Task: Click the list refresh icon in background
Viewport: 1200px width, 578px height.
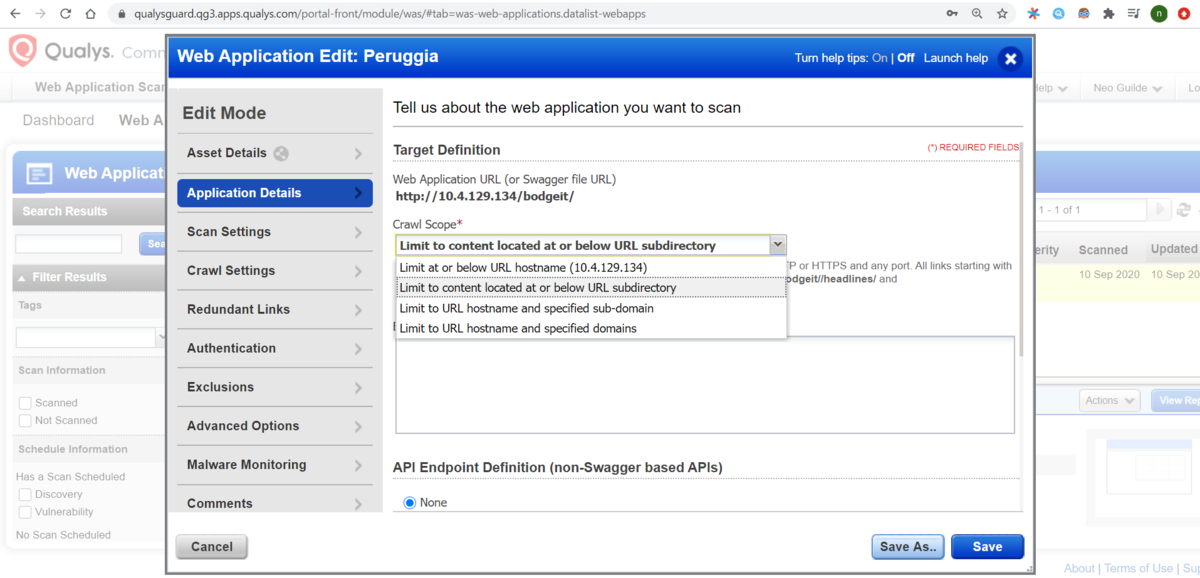Action: [x=1184, y=210]
